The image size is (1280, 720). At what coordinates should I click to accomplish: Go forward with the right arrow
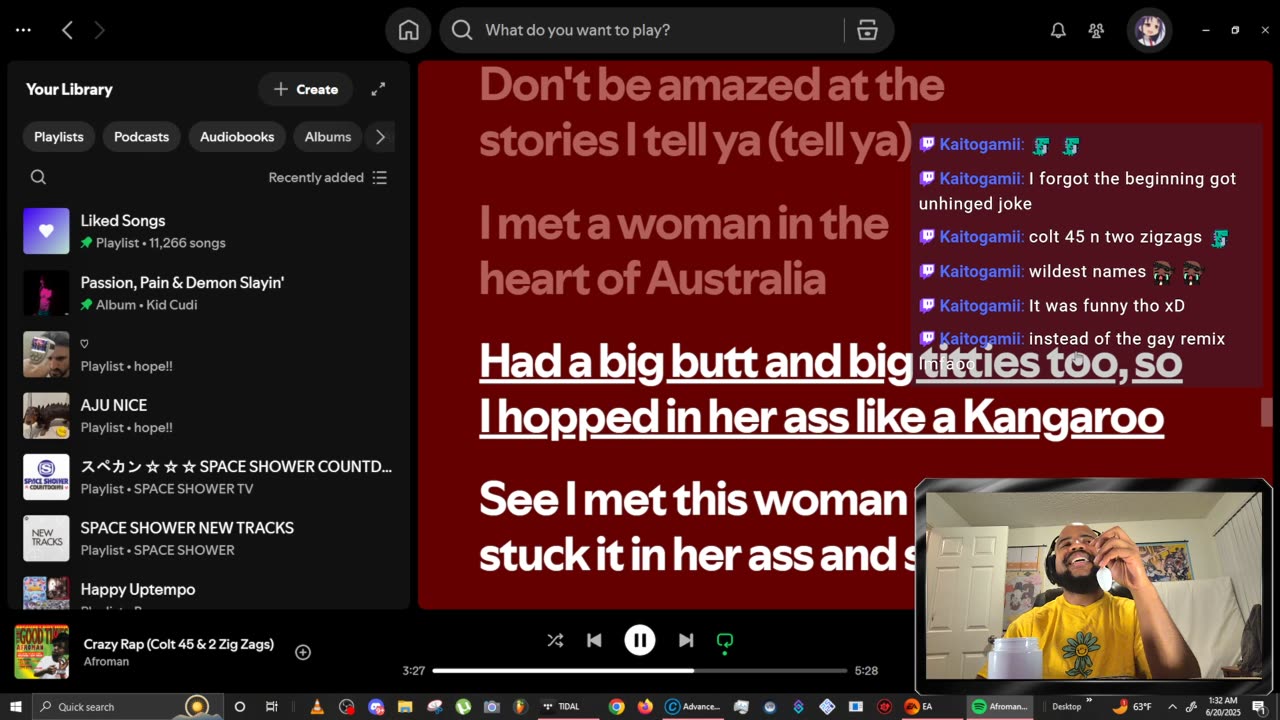pos(99,30)
